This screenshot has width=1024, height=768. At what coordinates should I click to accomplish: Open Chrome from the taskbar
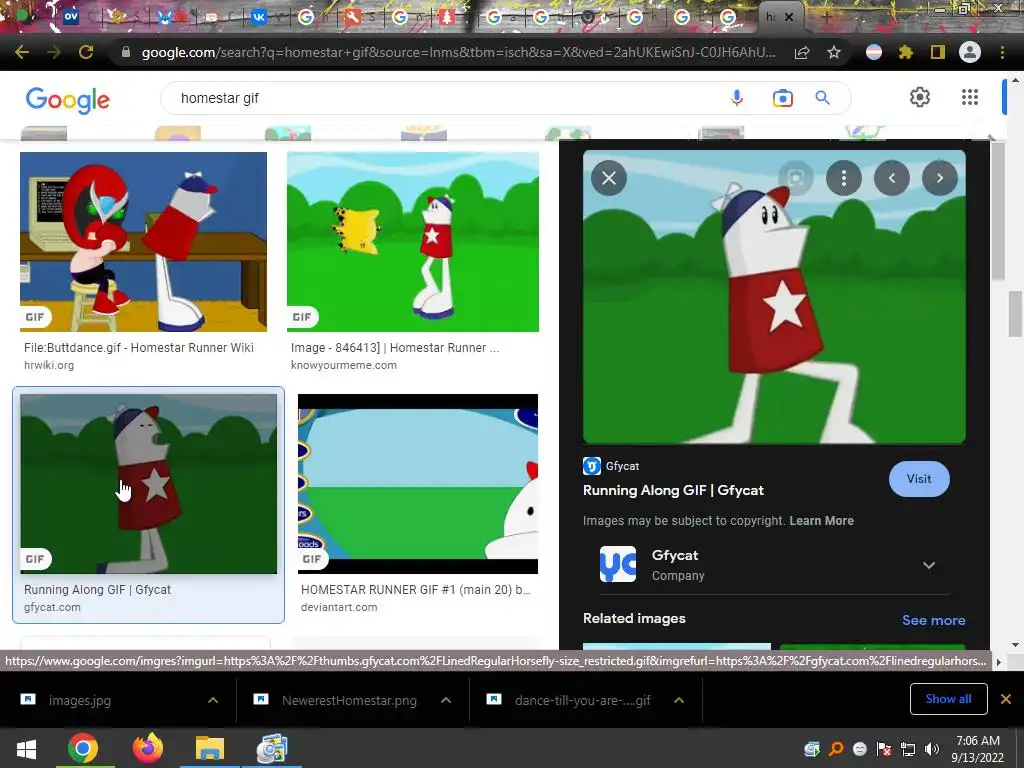tap(82, 748)
